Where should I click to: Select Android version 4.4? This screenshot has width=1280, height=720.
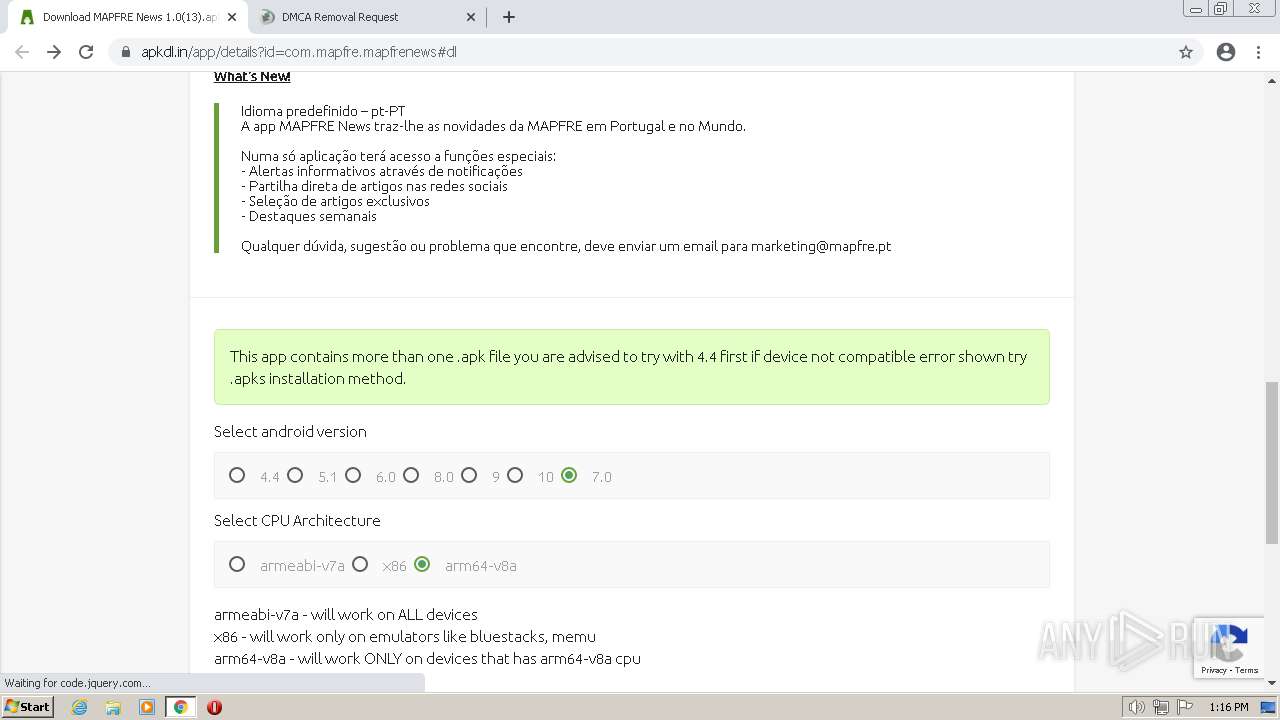coord(237,475)
